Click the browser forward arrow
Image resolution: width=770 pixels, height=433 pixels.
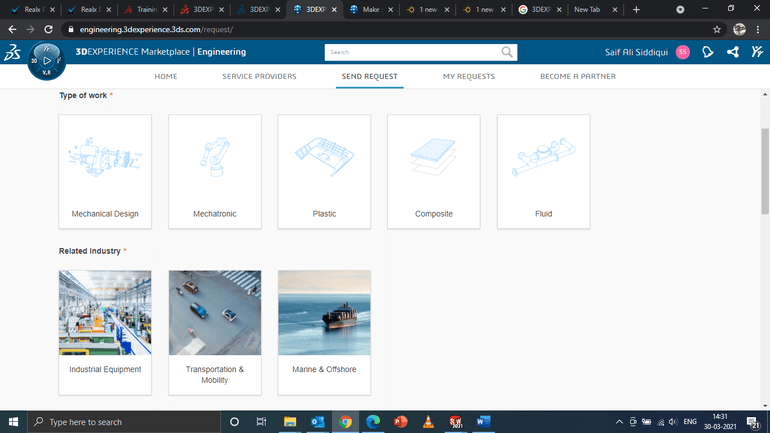point(30,29)
